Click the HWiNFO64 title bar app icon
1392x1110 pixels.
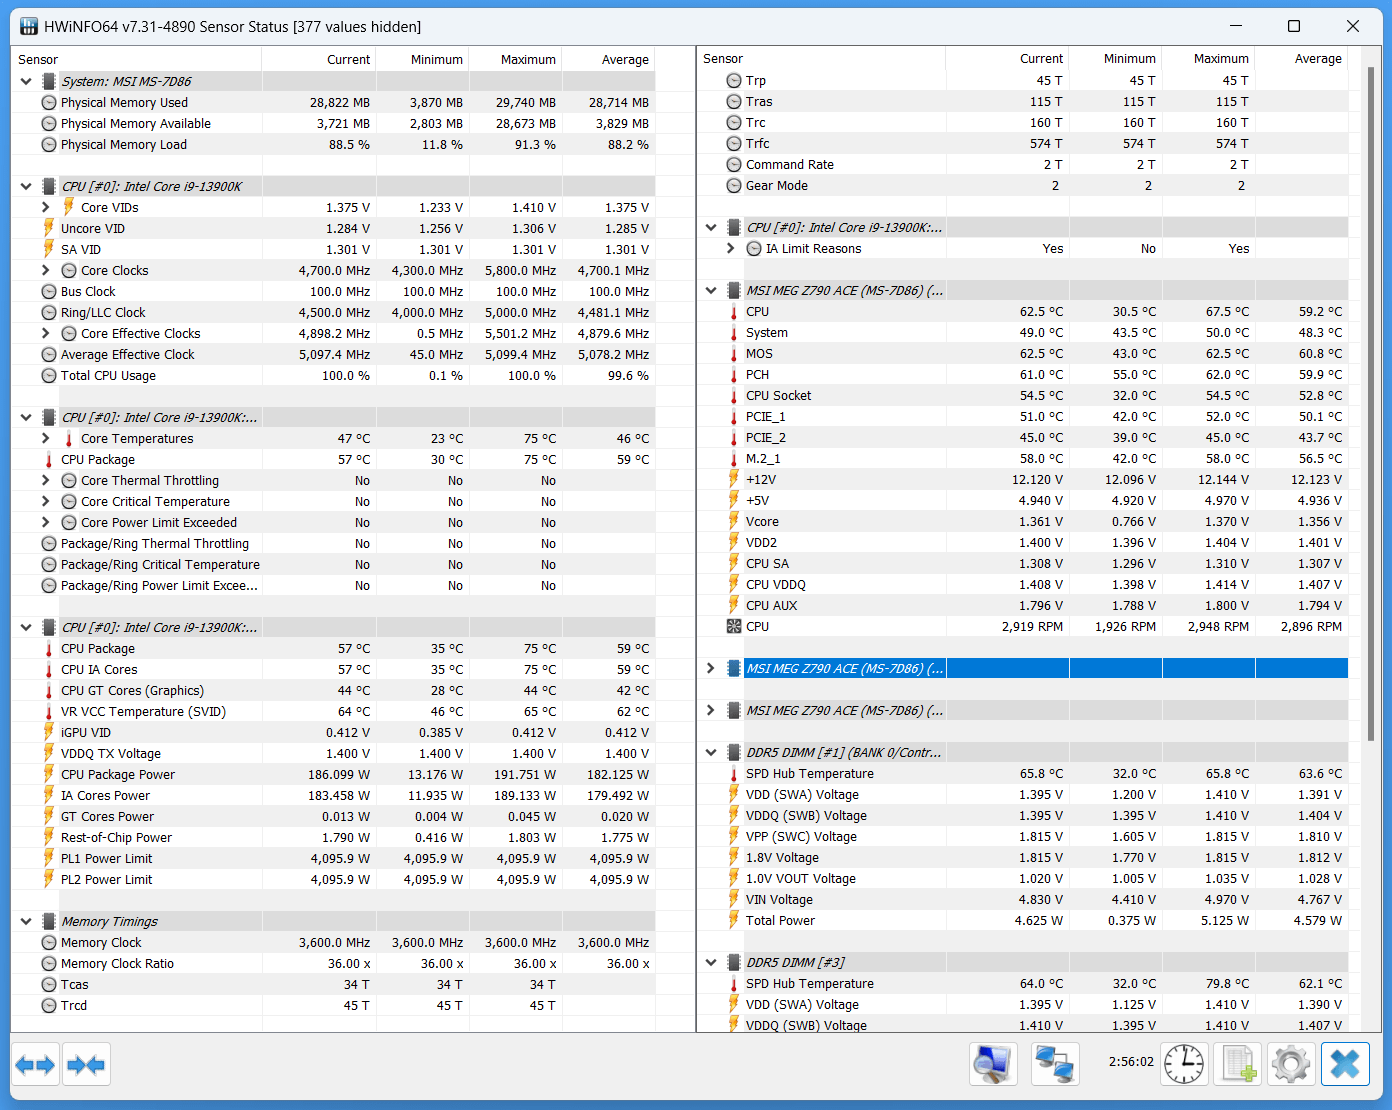(29, 27)
